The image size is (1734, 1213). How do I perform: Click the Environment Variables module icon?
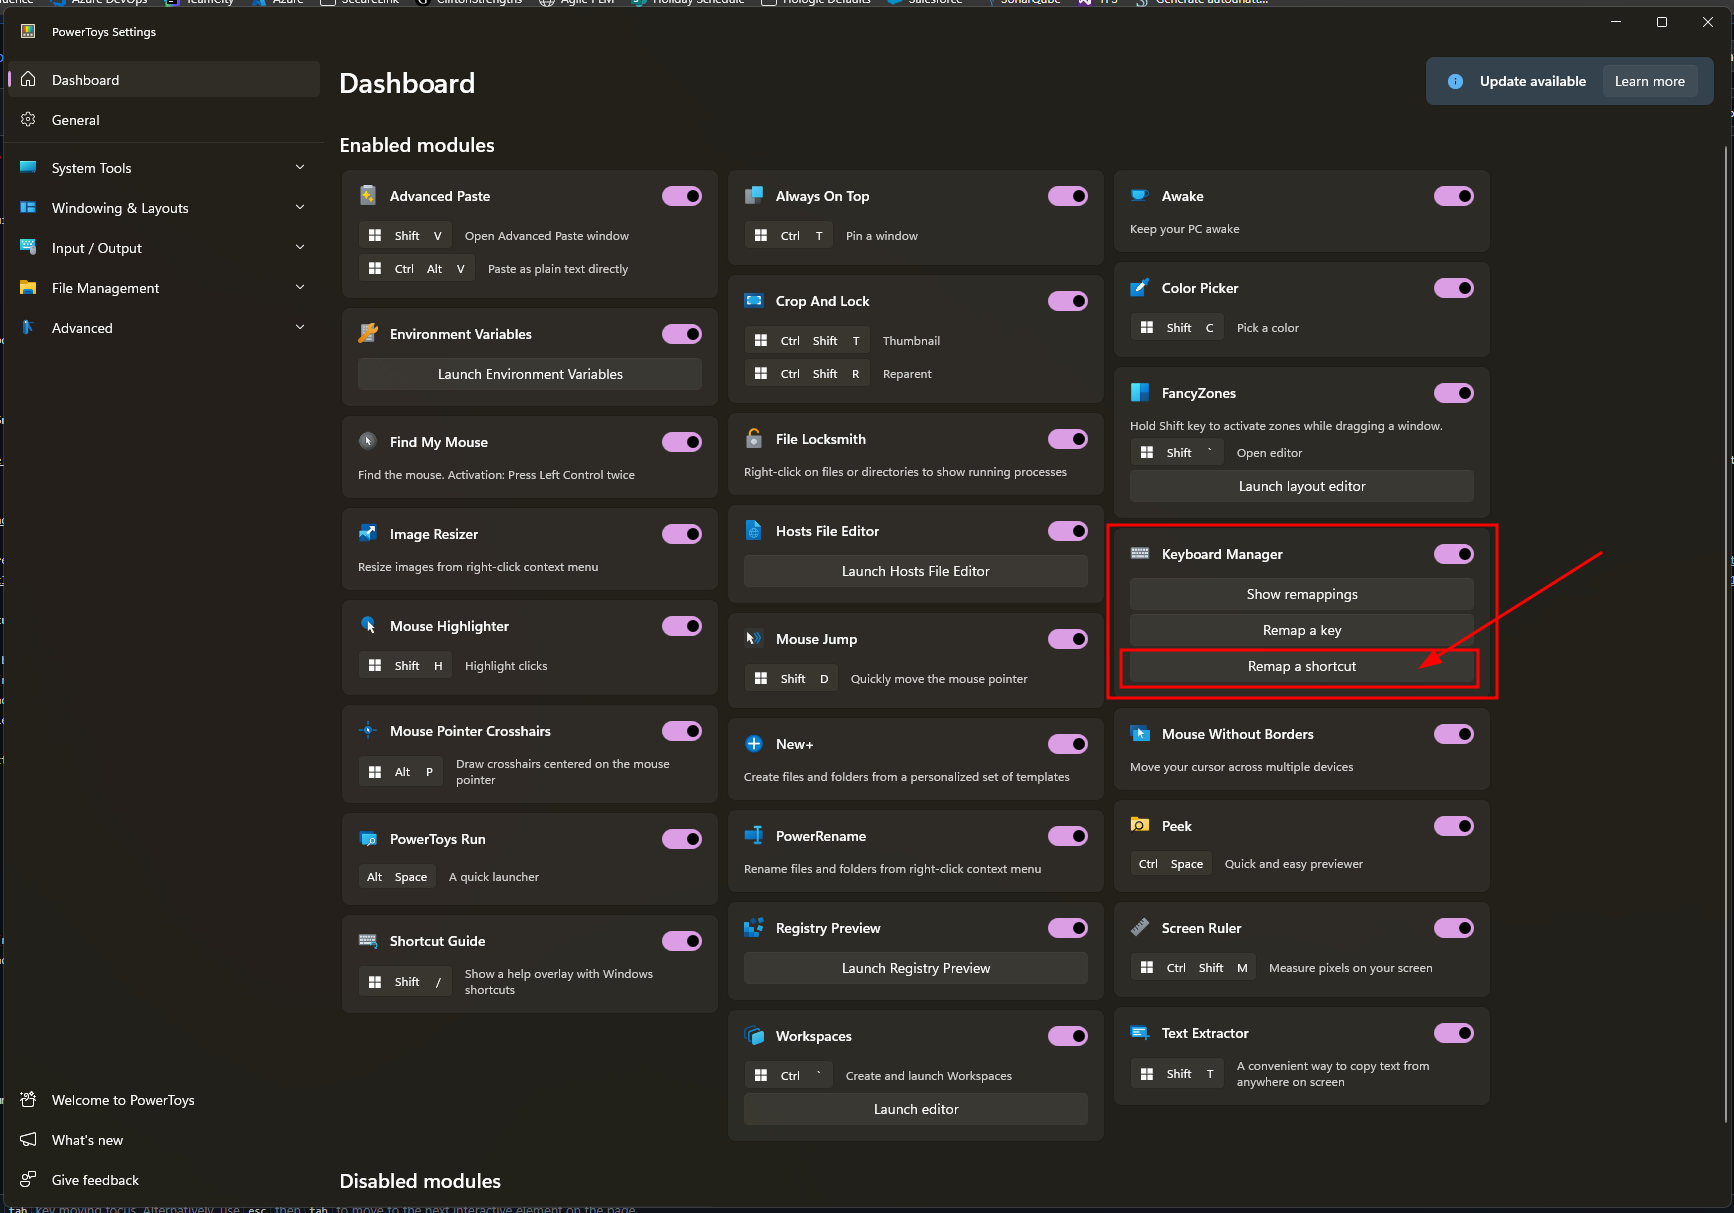click(x=368, y=334)
